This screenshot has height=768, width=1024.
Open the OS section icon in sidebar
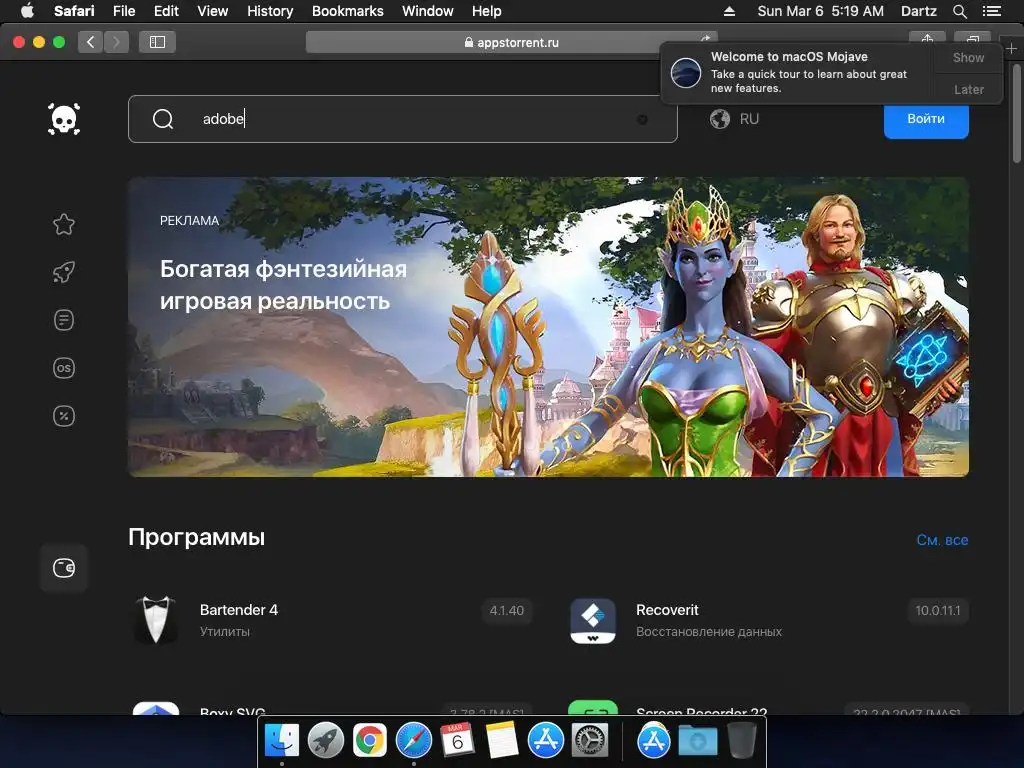[x=64, y=368]
